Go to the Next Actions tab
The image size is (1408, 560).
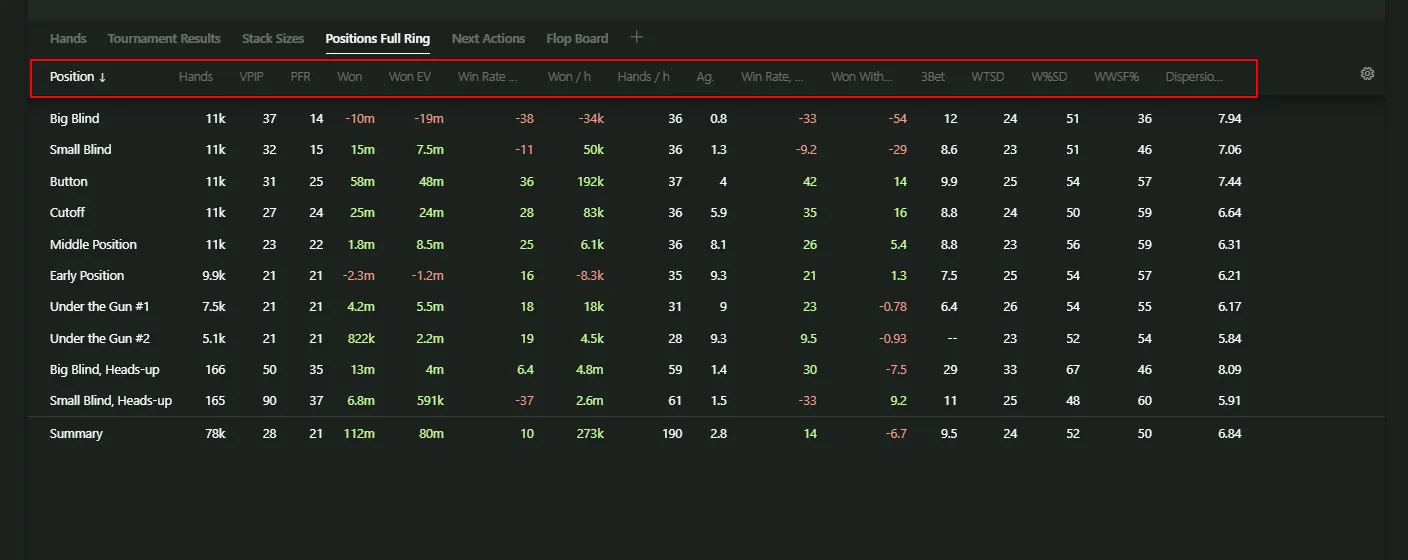pos(488,39)
